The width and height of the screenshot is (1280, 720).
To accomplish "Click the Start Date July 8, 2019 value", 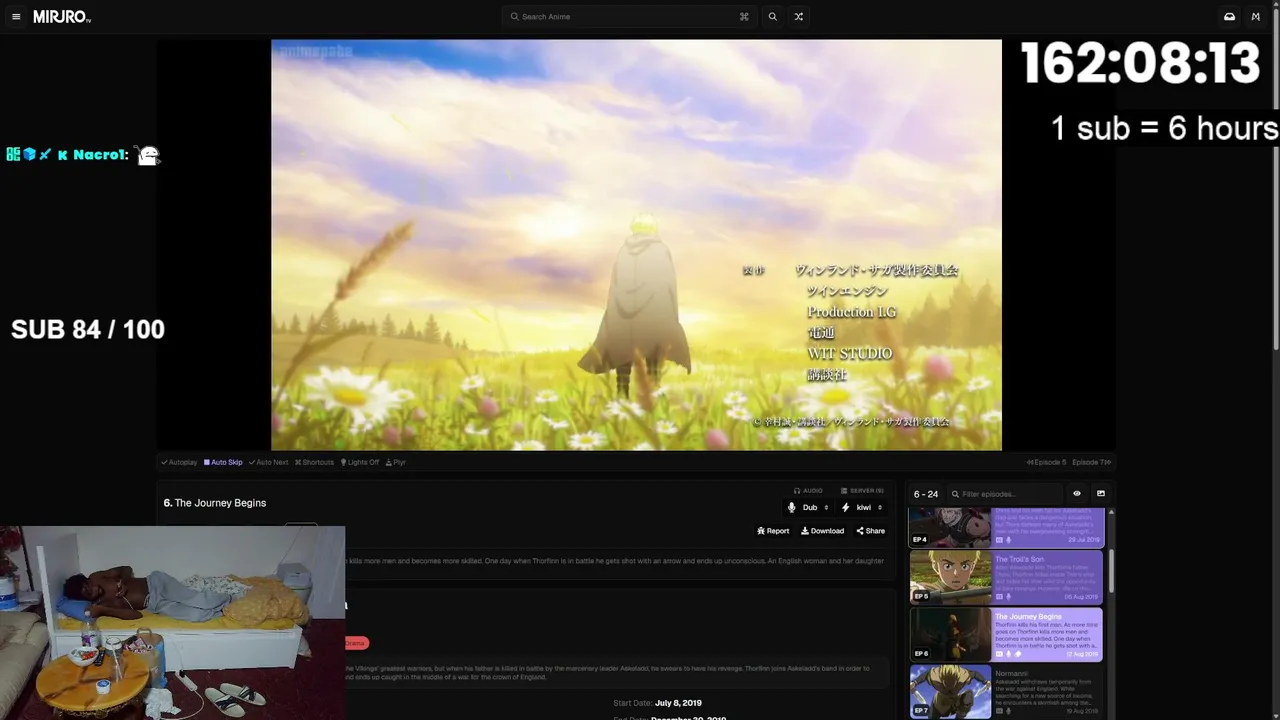I will pos(678,703).
